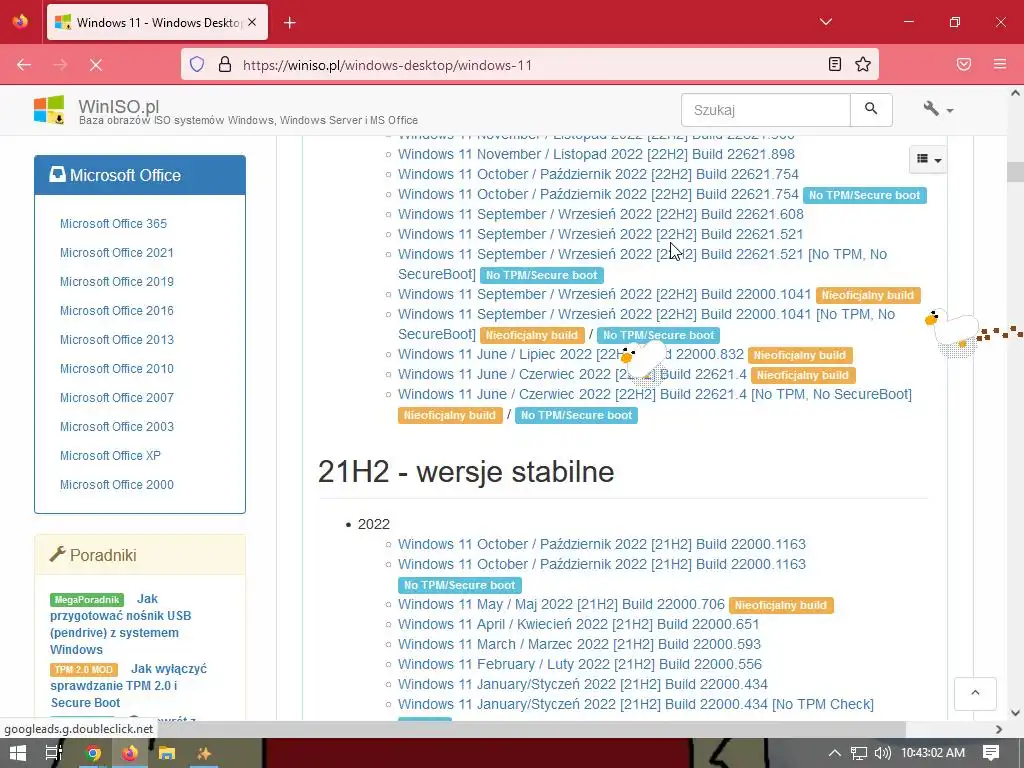Viewport: 1024px width, 768px height.
Task: Bookmark this page with the star icon
Action: (863, 64)
